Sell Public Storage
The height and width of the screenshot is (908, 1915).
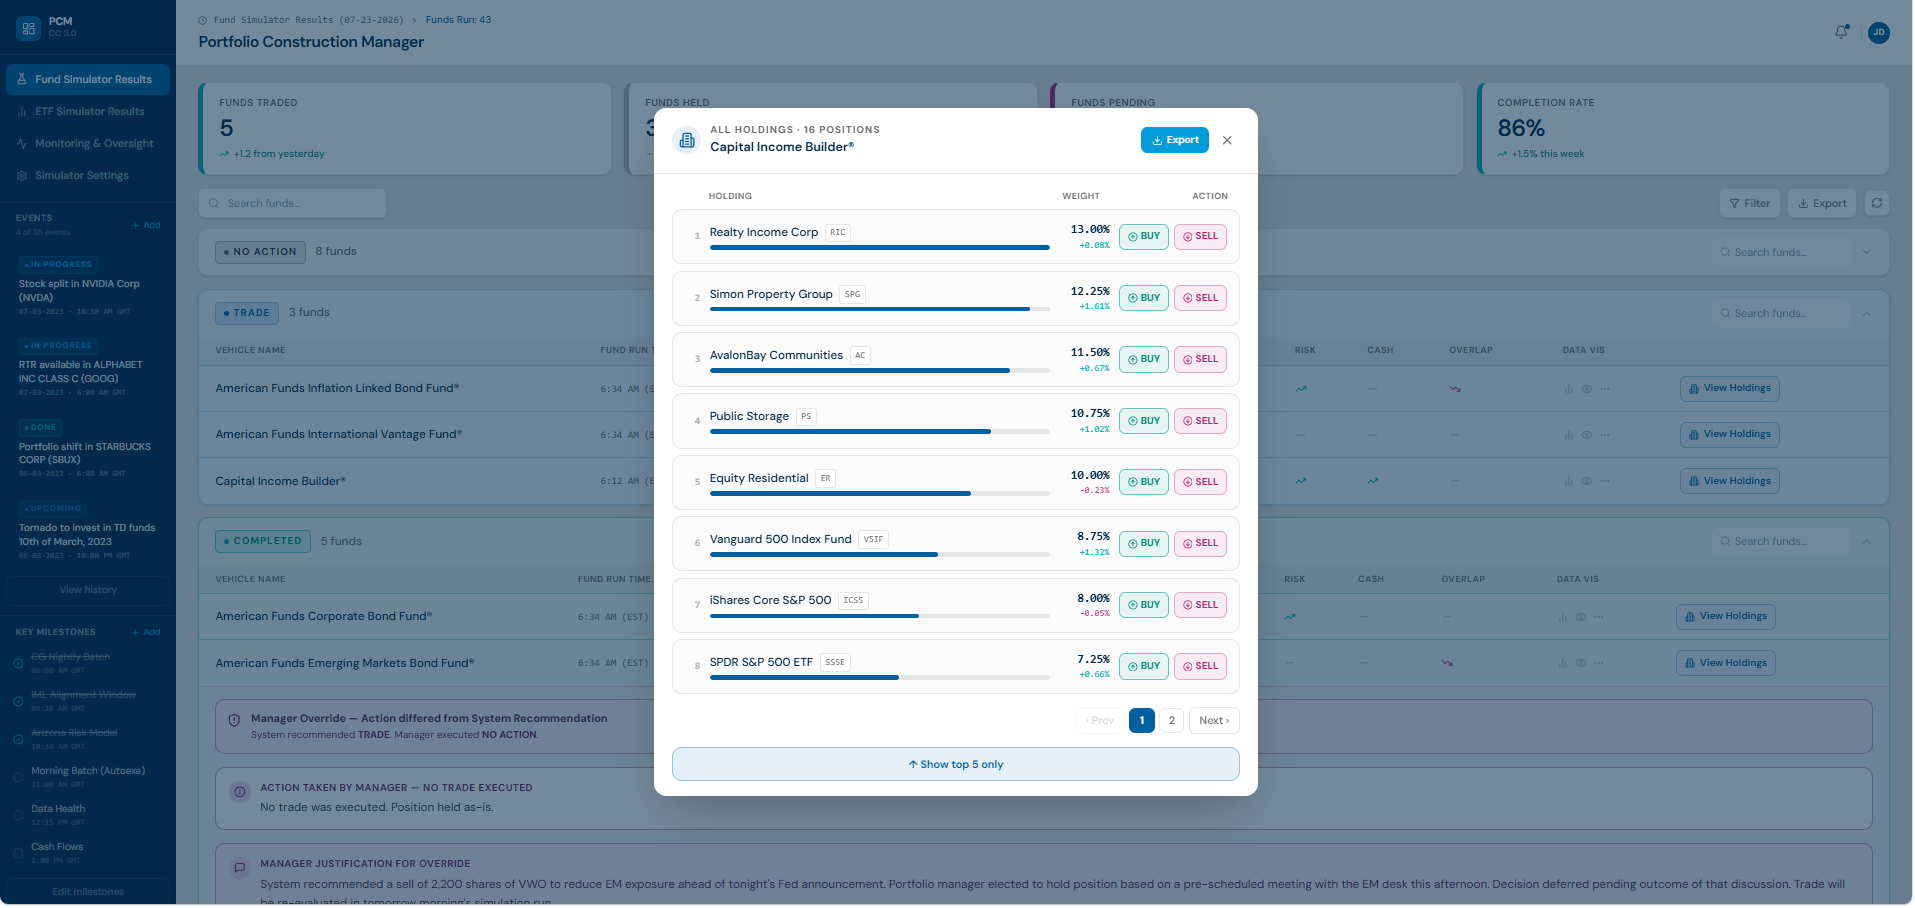pos(1200,421)
